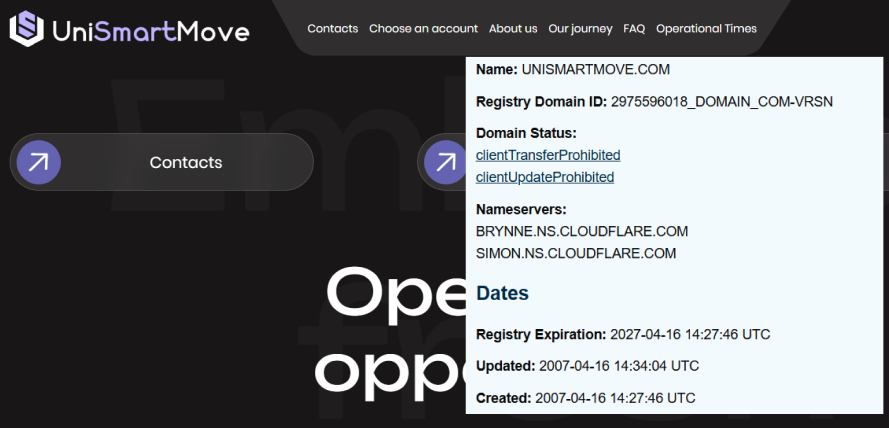889x428 pixels.
Task: Follow the clientTransferProhibited status link
Action: coord(548,155)
